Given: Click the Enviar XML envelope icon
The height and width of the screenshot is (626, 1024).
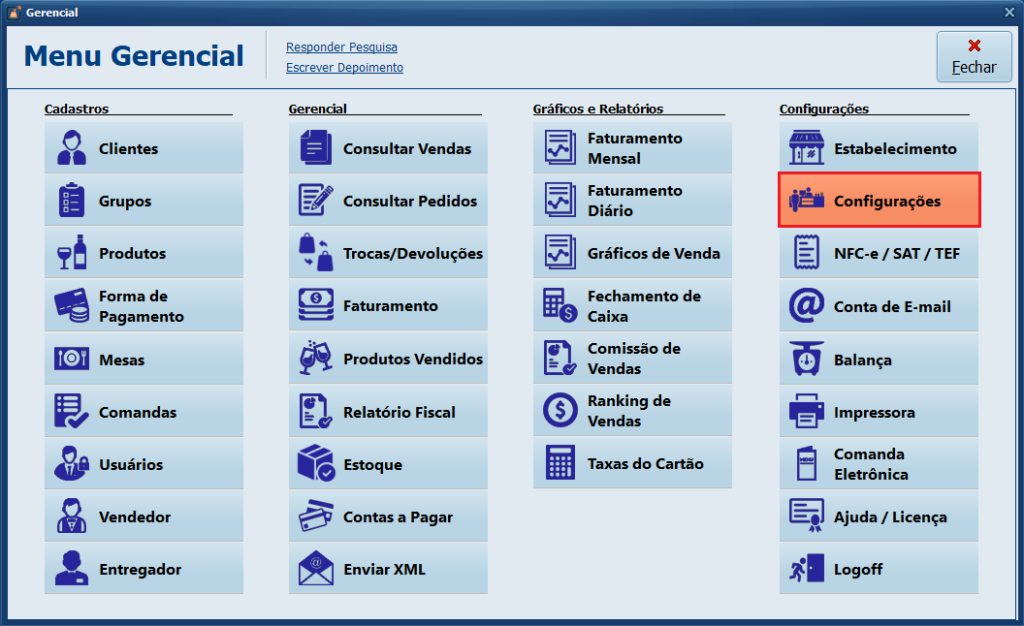Looking at the screenshot, I should pyautogui.click(x=316, y=568).
